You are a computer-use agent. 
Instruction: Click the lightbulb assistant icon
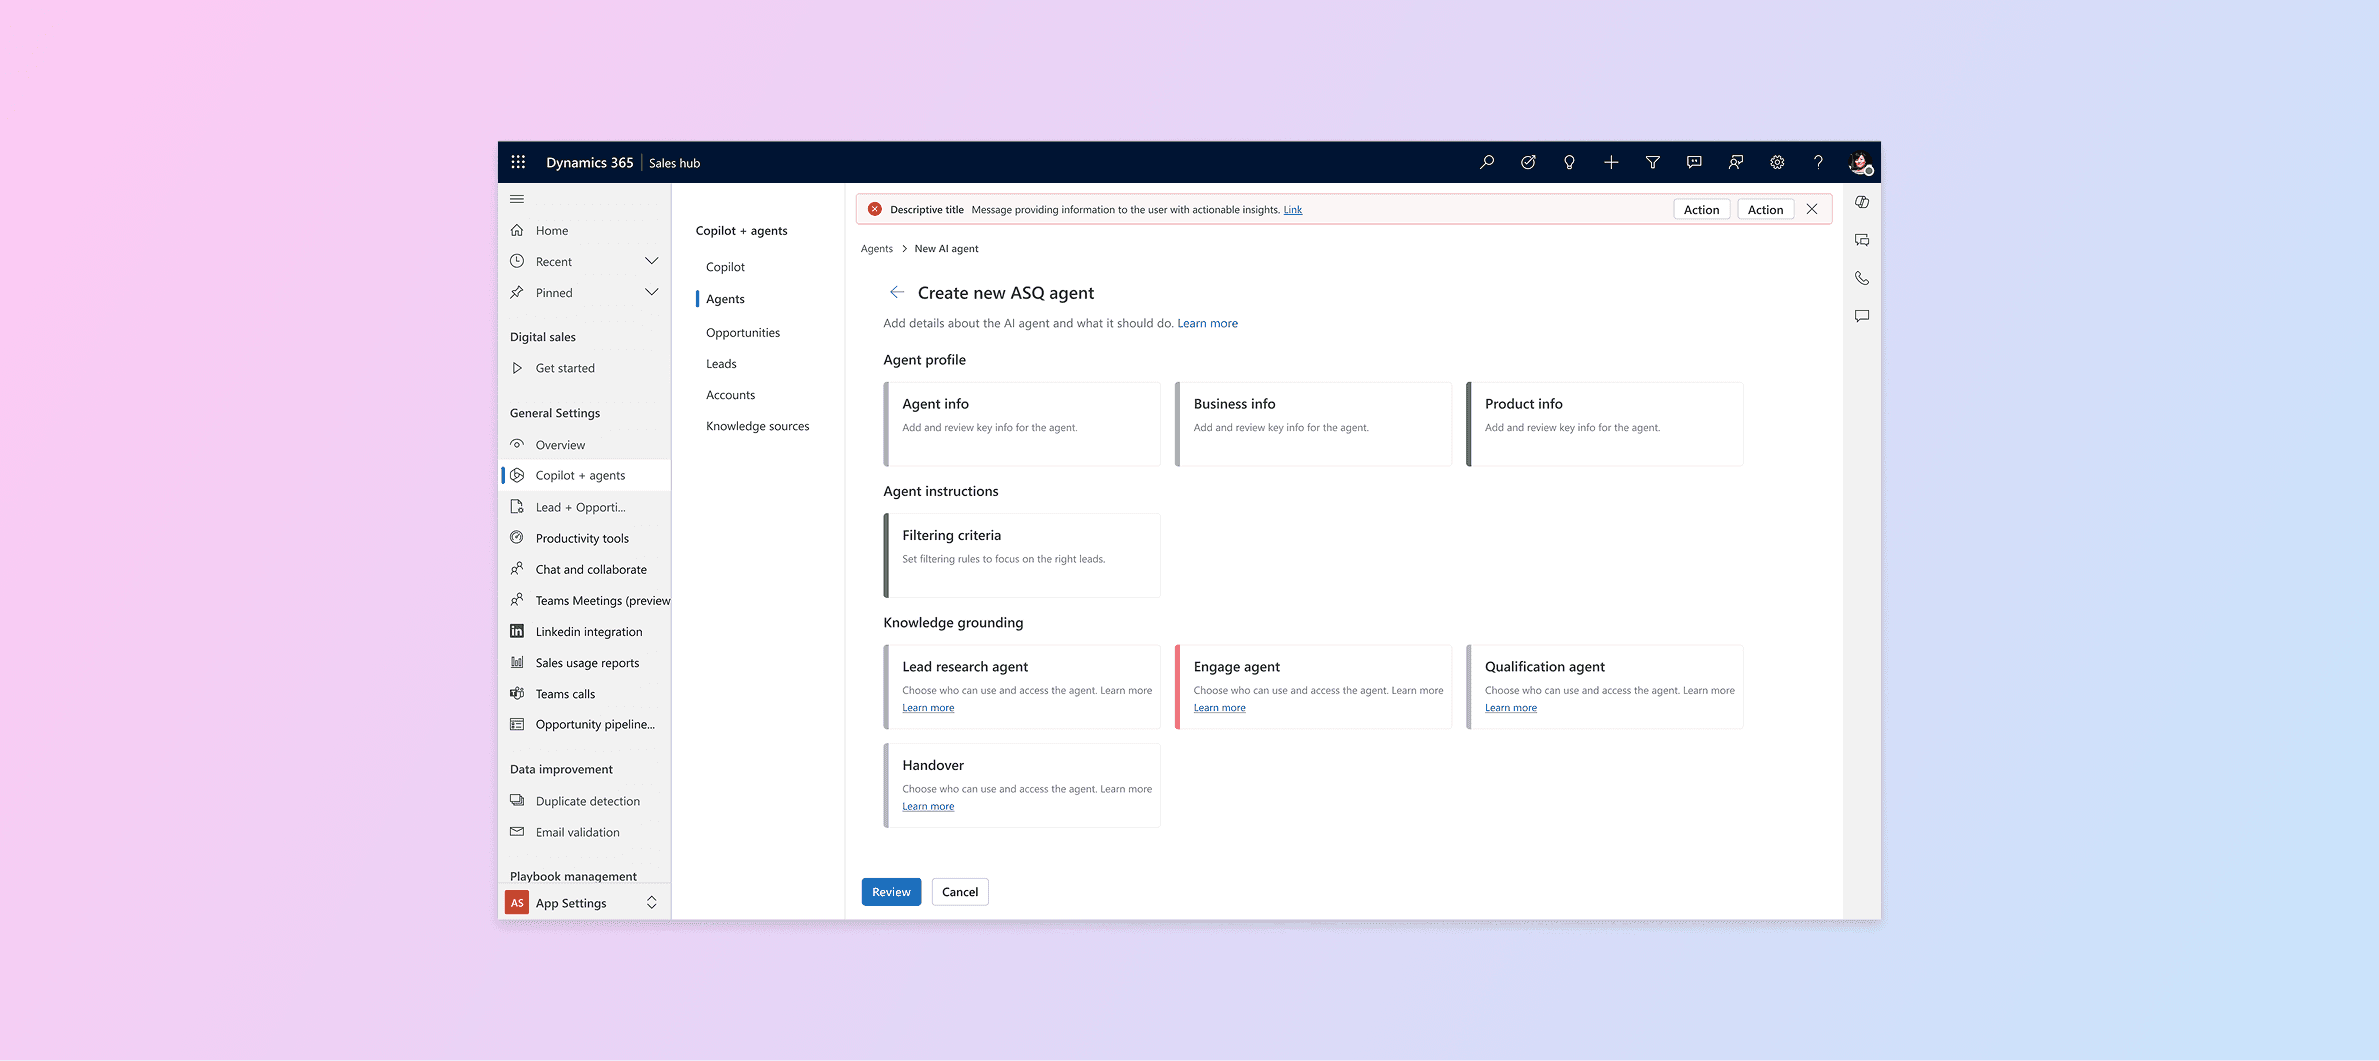point(1569,162)
